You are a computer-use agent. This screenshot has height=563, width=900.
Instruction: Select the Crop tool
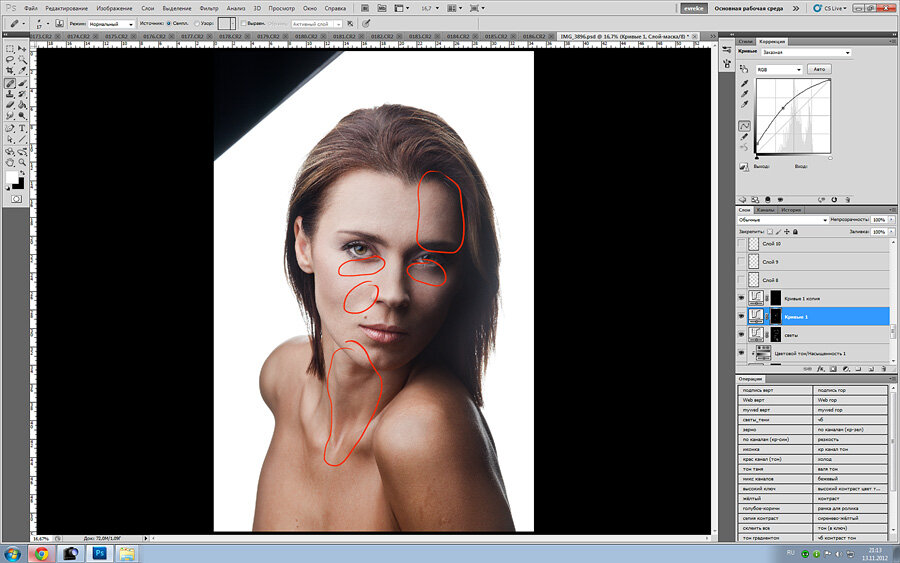(x=10, y=71)
